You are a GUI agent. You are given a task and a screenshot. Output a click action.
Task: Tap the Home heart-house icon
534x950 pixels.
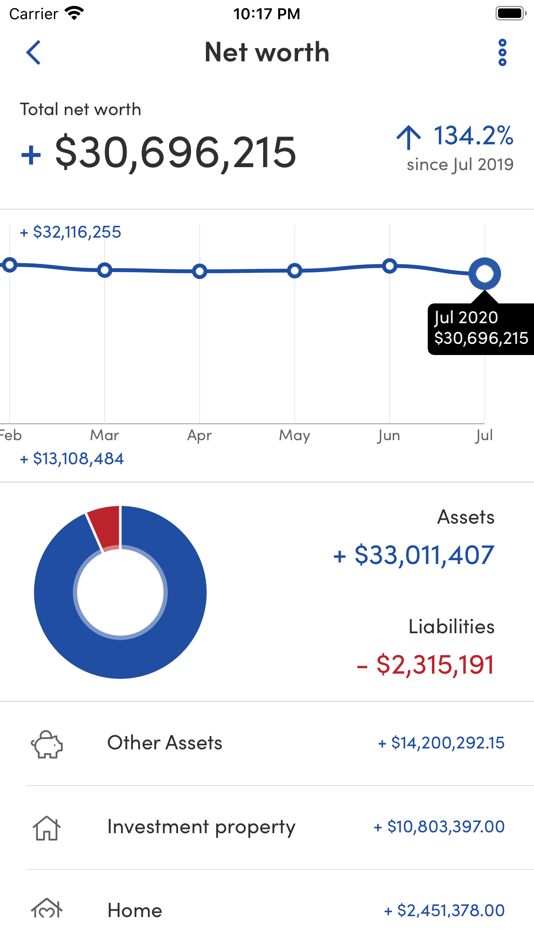pos(47,909)
